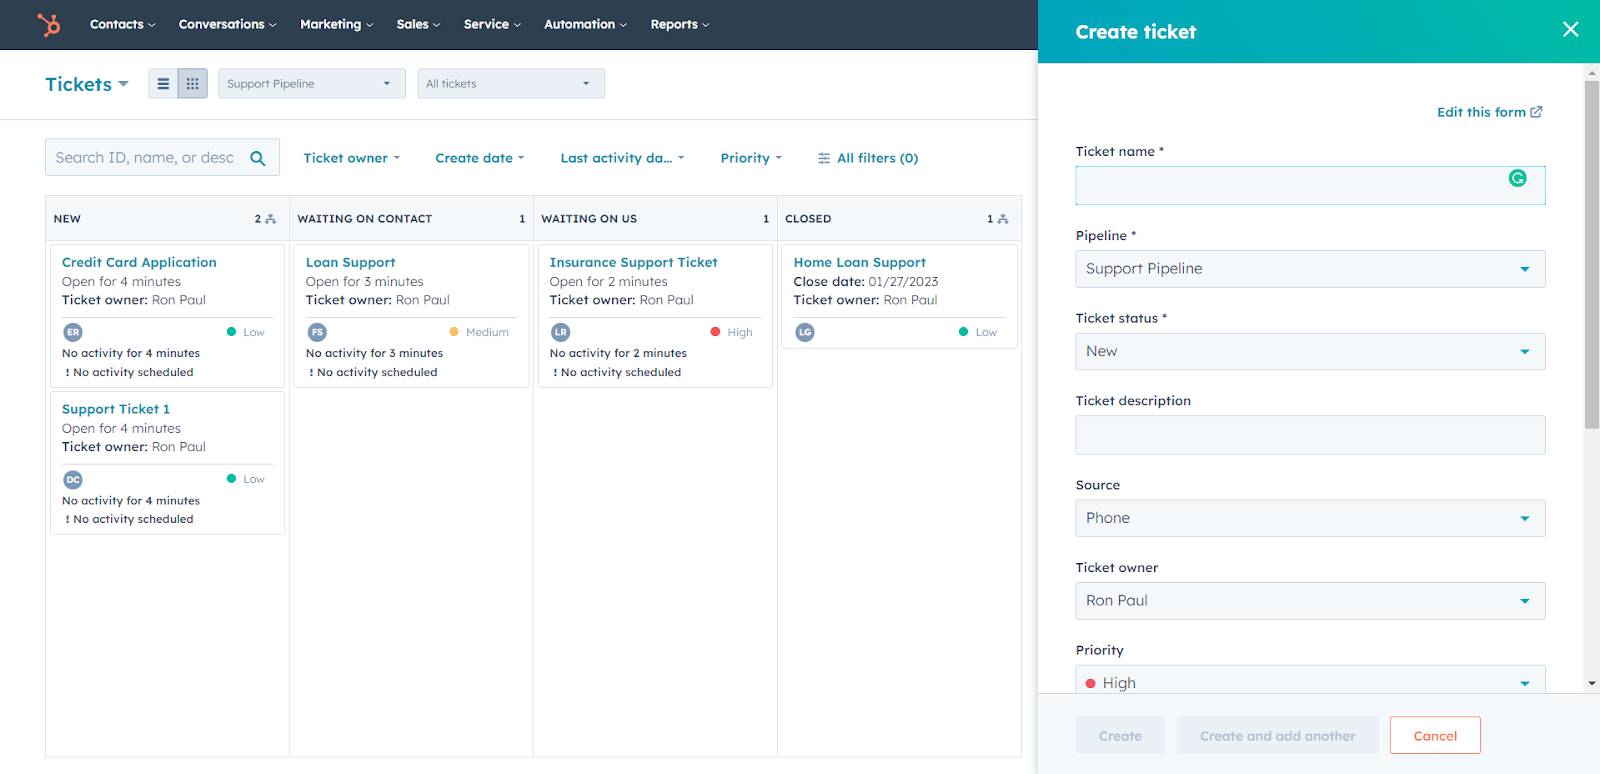
Task: Switch to list view icon
Action: pos(163,84)
